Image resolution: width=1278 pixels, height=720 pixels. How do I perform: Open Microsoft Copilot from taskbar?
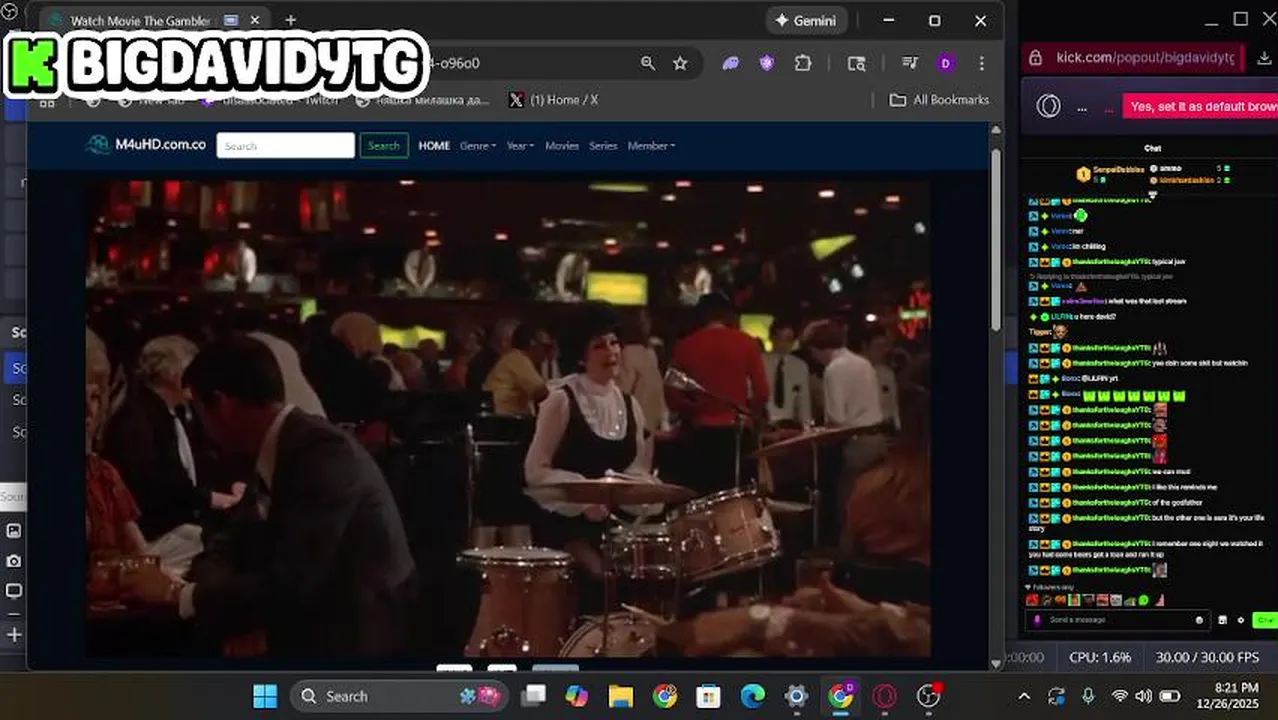(x=577, y=696)
